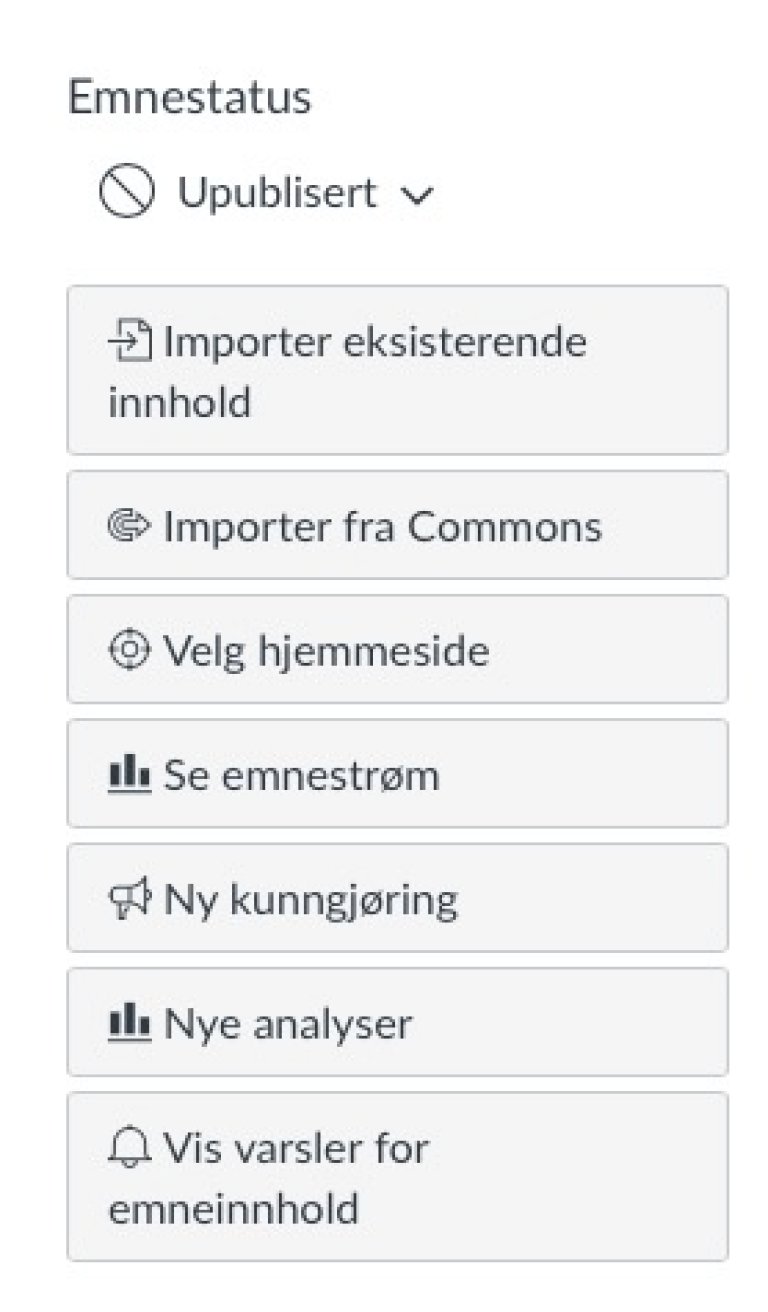
Task: Choose Velg hjemmeside
Action: [x=397, y=650]
